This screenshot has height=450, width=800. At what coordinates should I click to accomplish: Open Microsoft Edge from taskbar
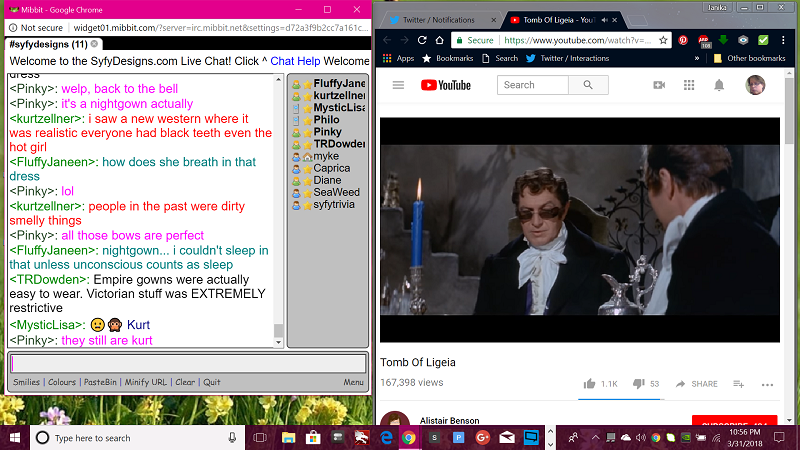(386, 438)
